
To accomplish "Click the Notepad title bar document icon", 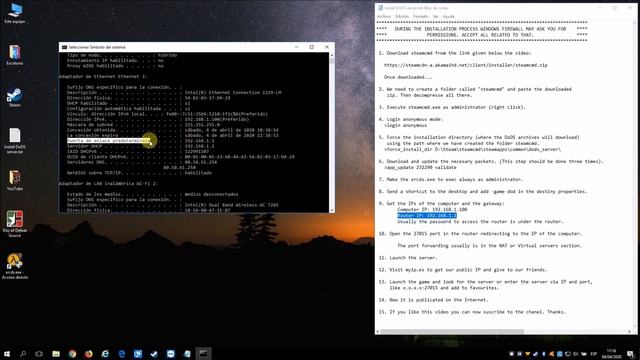I will pyautogui.click(x=380, y=8).
